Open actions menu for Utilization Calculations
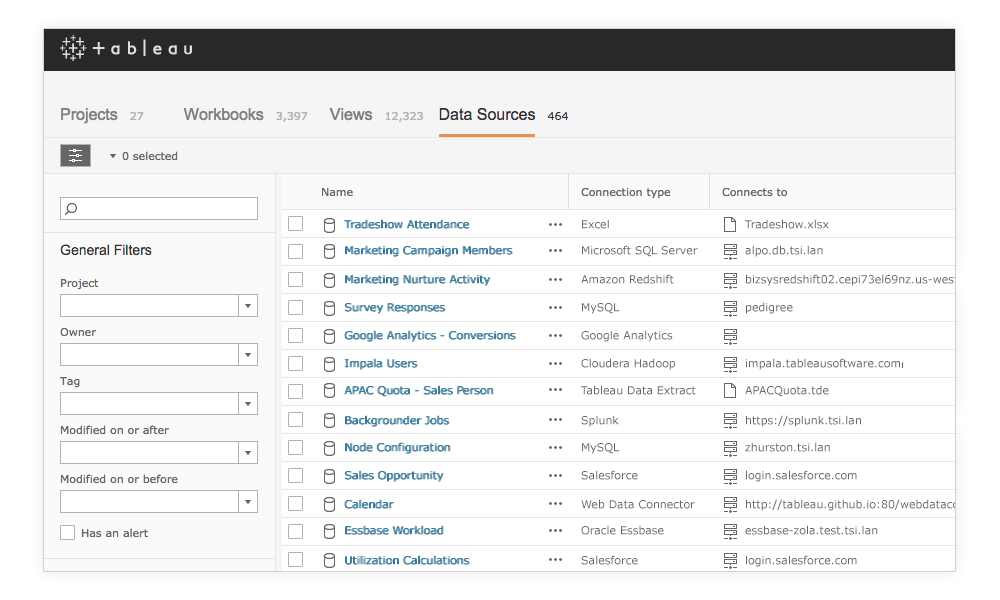 point(555,560)
